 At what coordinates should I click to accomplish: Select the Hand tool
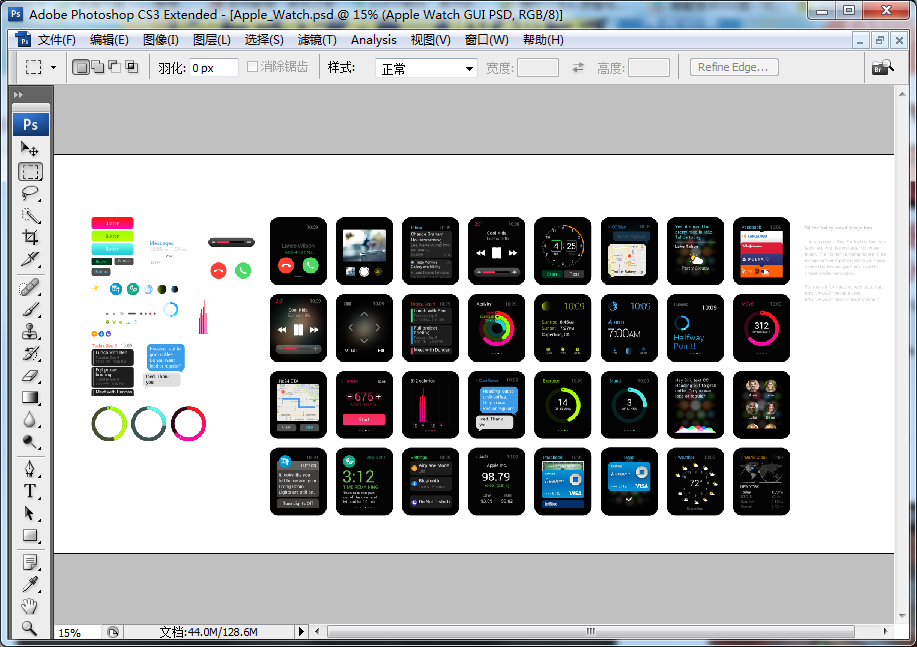pos(30,606)
